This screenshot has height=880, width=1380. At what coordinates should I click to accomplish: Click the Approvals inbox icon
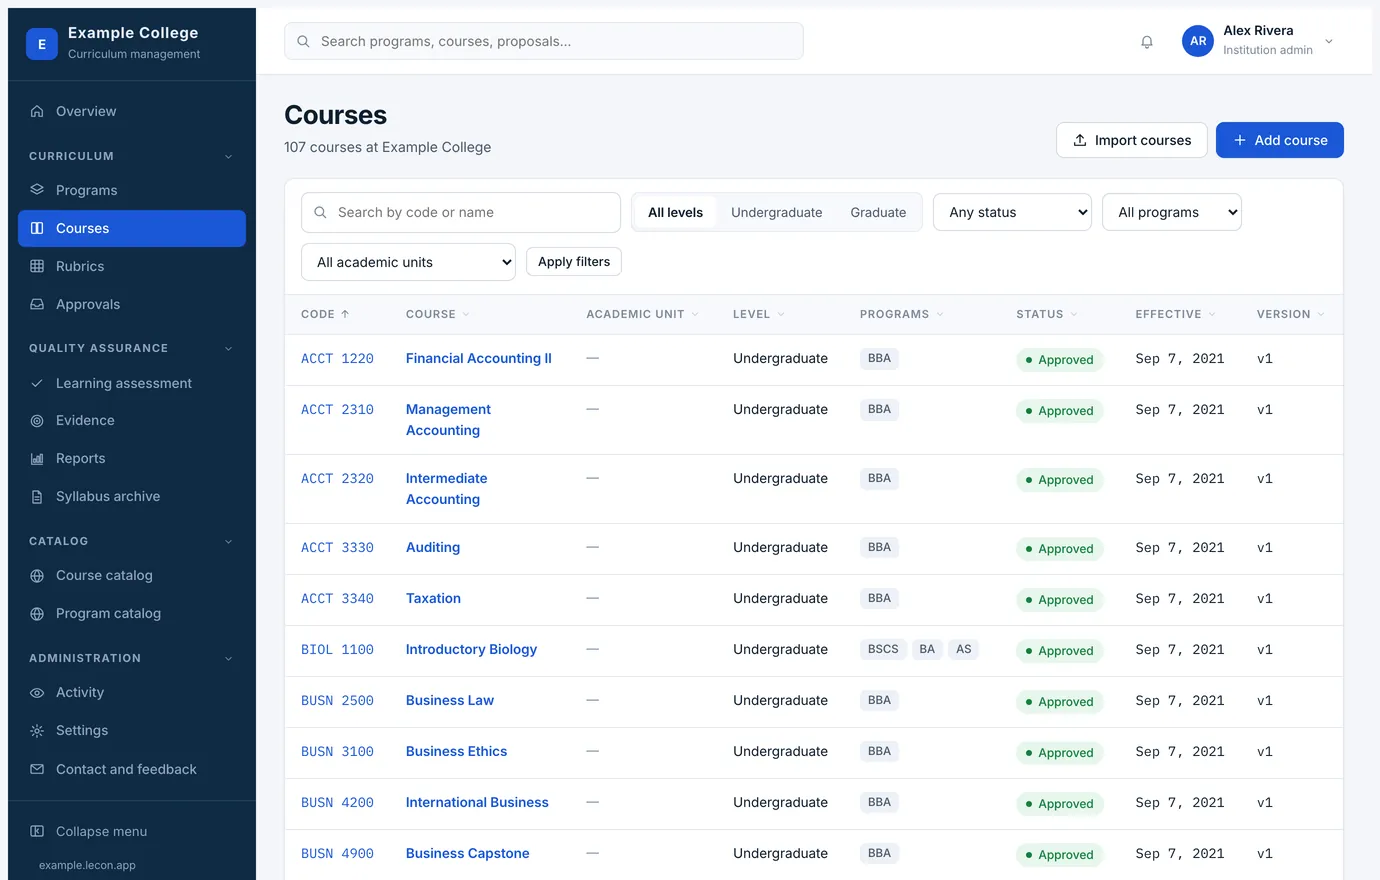point(37,304)
